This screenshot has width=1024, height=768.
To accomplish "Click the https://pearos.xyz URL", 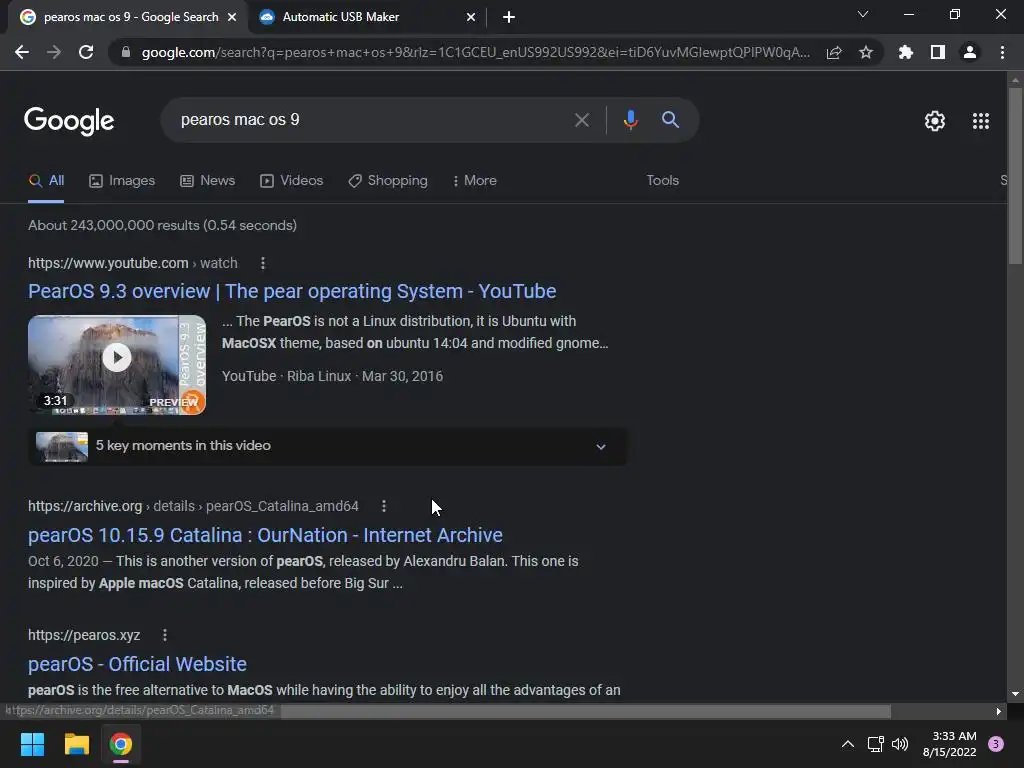I will [84, 635].
